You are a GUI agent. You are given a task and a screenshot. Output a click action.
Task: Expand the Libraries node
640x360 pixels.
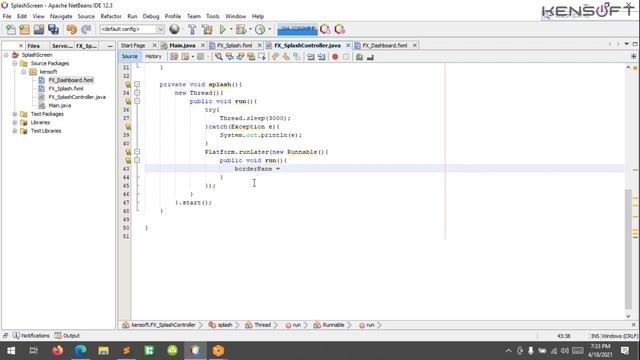(x=15, y=122)
